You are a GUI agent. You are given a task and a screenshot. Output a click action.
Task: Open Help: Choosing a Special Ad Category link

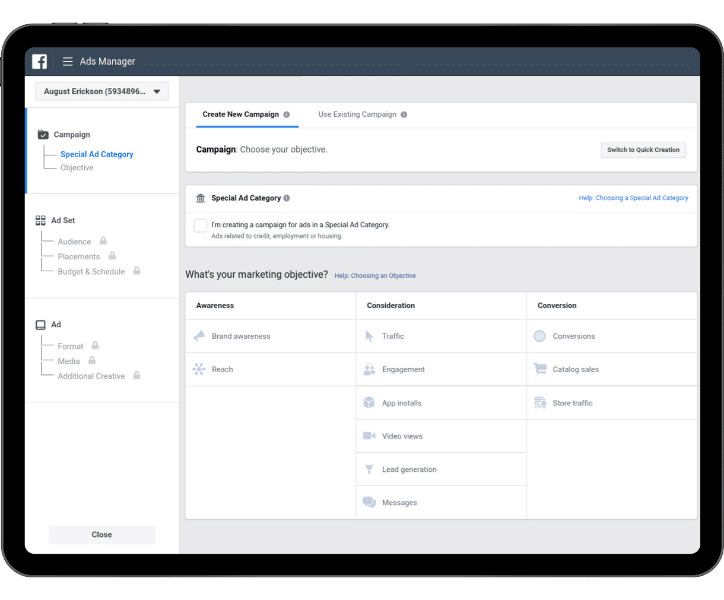click(633, 198)
